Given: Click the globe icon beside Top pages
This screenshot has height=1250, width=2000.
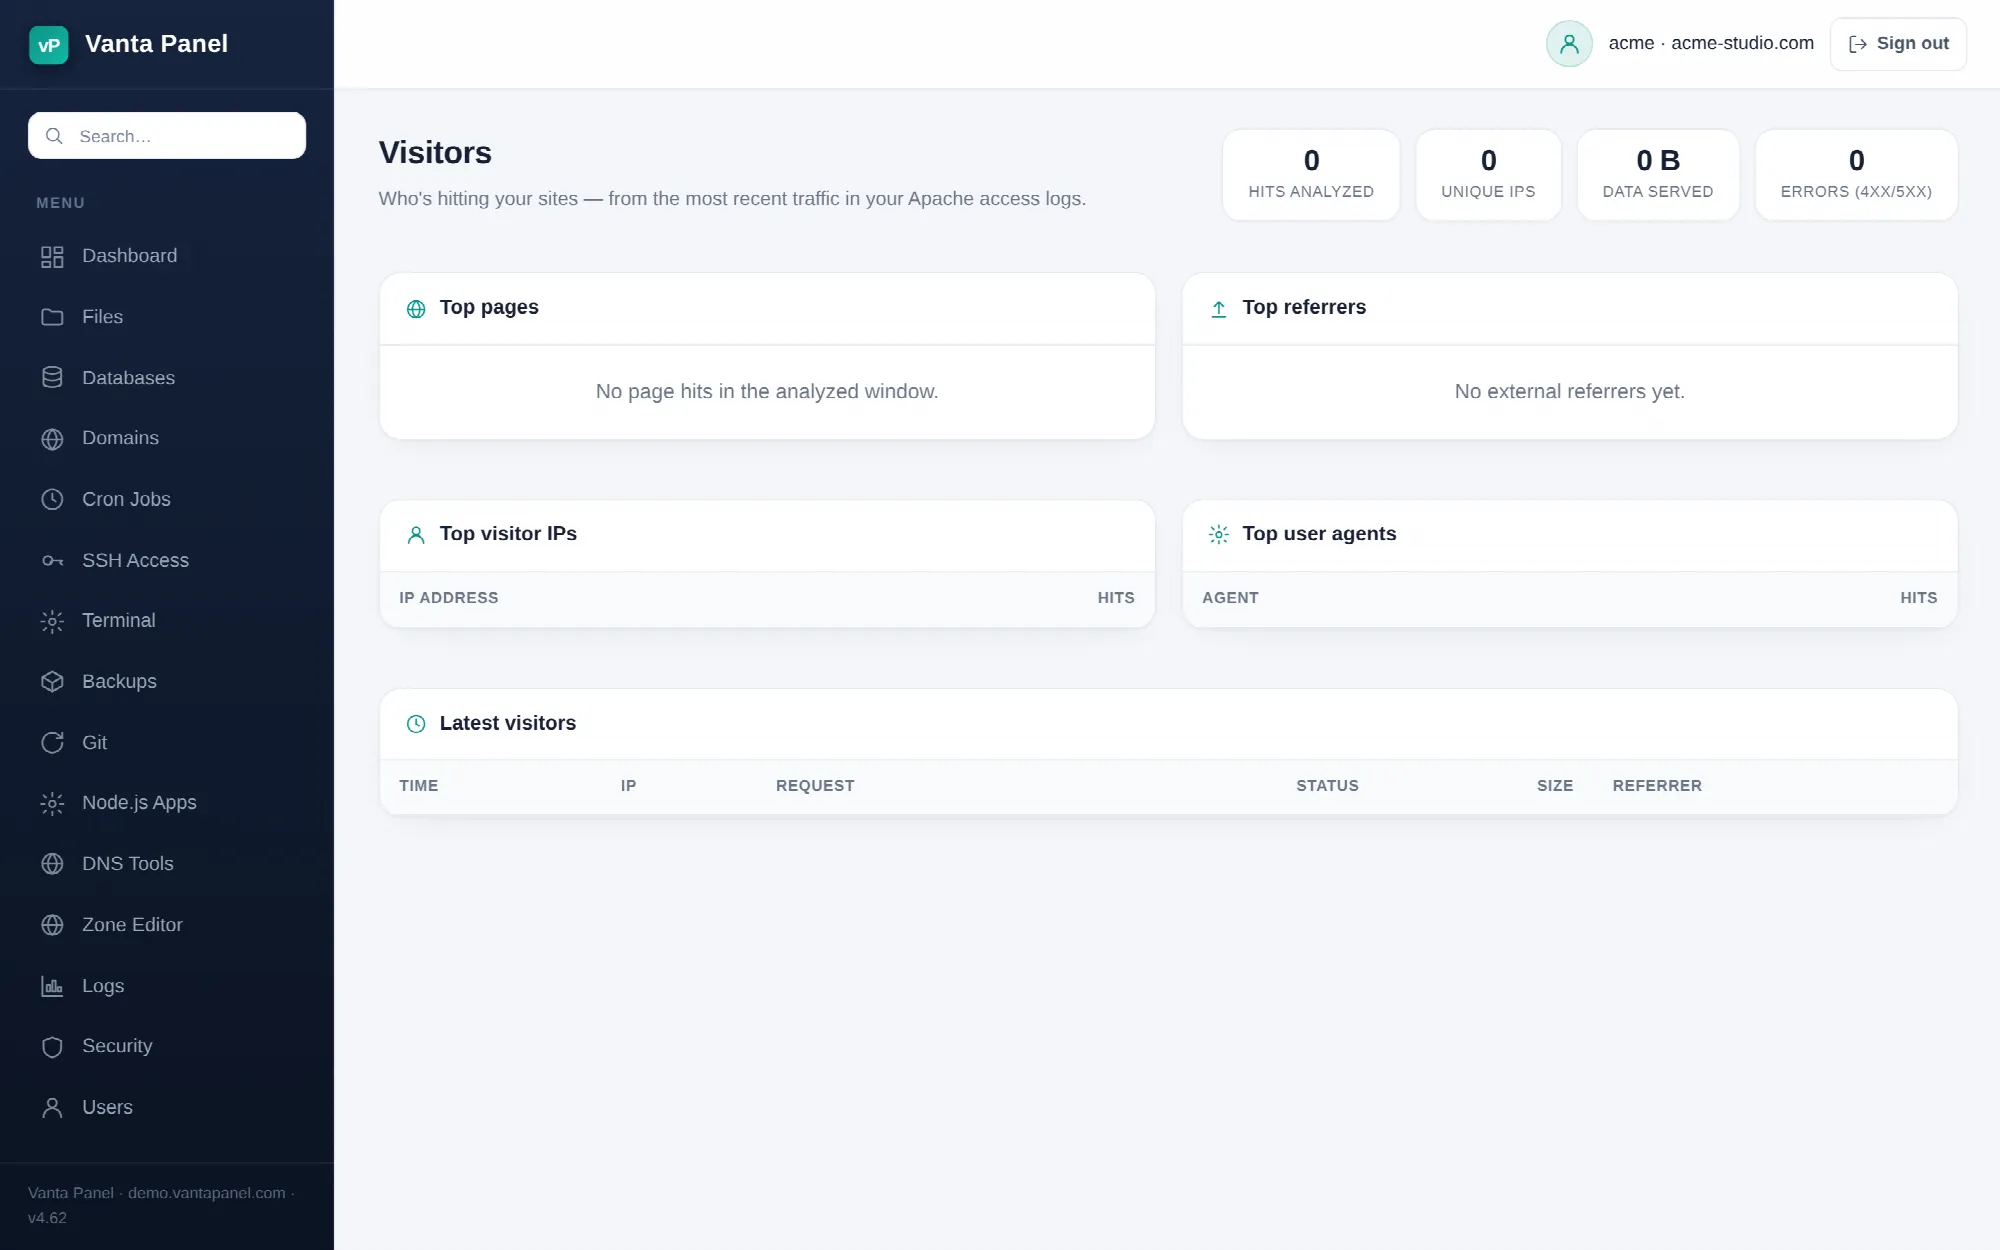Looking at the screenshot, I should coord(416,309).
